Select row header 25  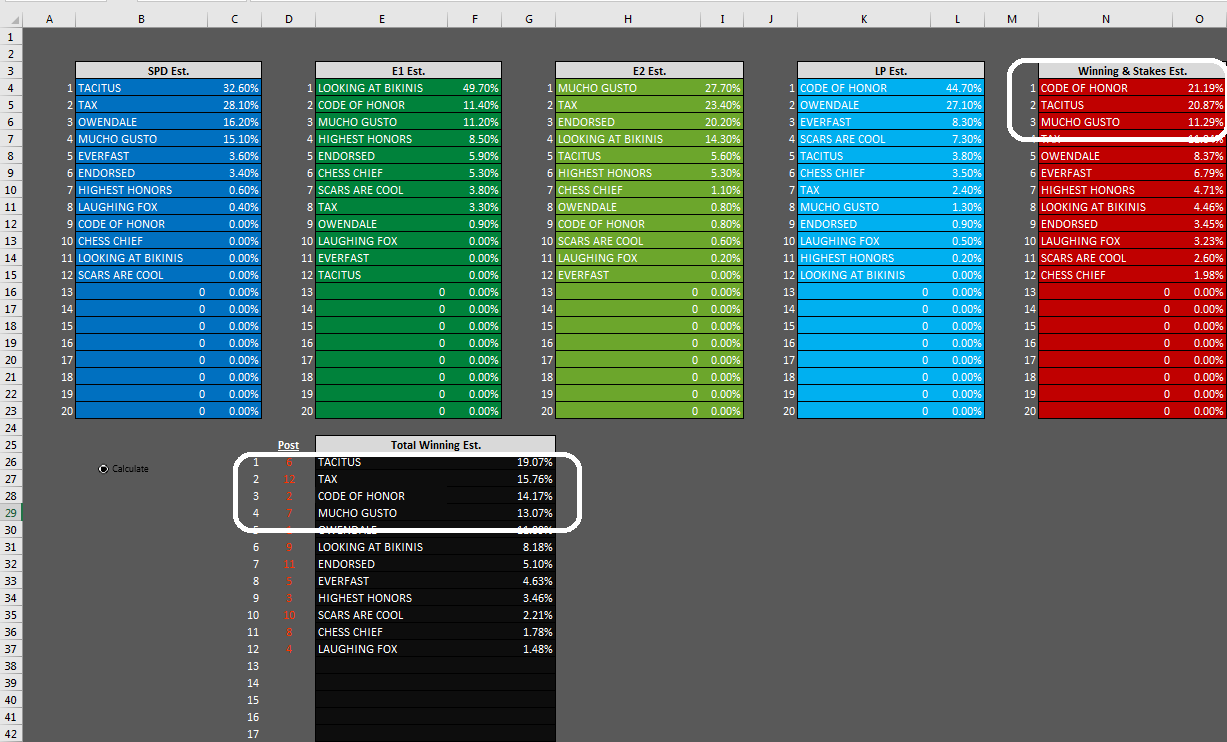pos(10,445)
